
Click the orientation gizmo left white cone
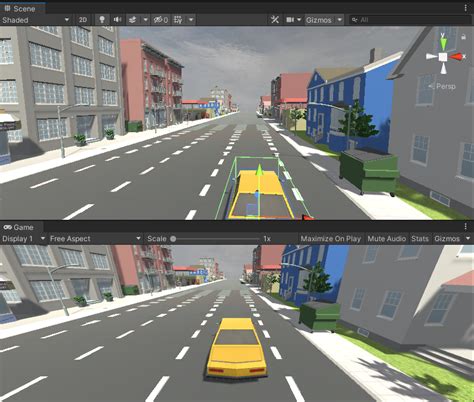431,57
